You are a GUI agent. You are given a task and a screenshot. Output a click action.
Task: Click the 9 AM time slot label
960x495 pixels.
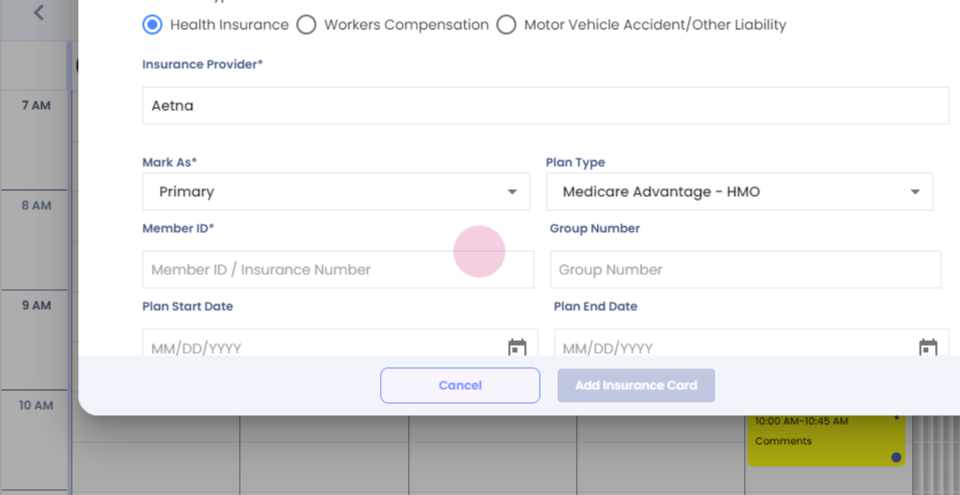coord(36,305)
